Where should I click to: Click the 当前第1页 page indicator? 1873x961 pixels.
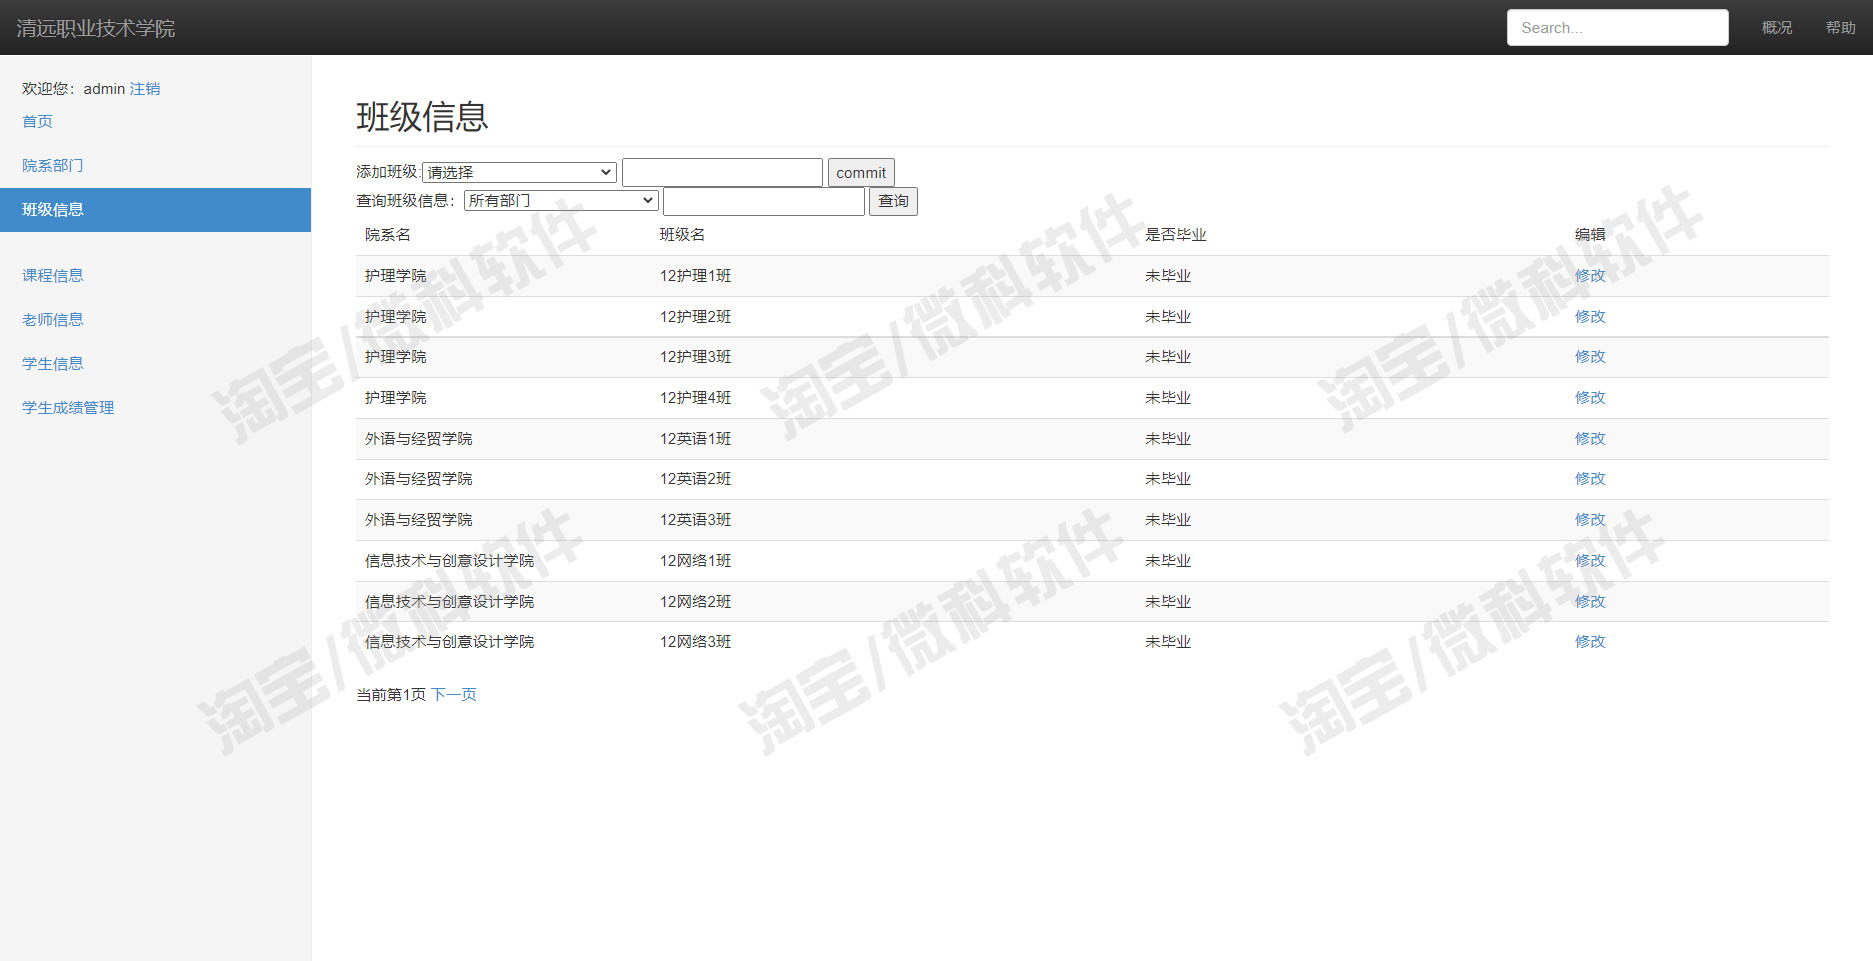(x=391, y=695)
